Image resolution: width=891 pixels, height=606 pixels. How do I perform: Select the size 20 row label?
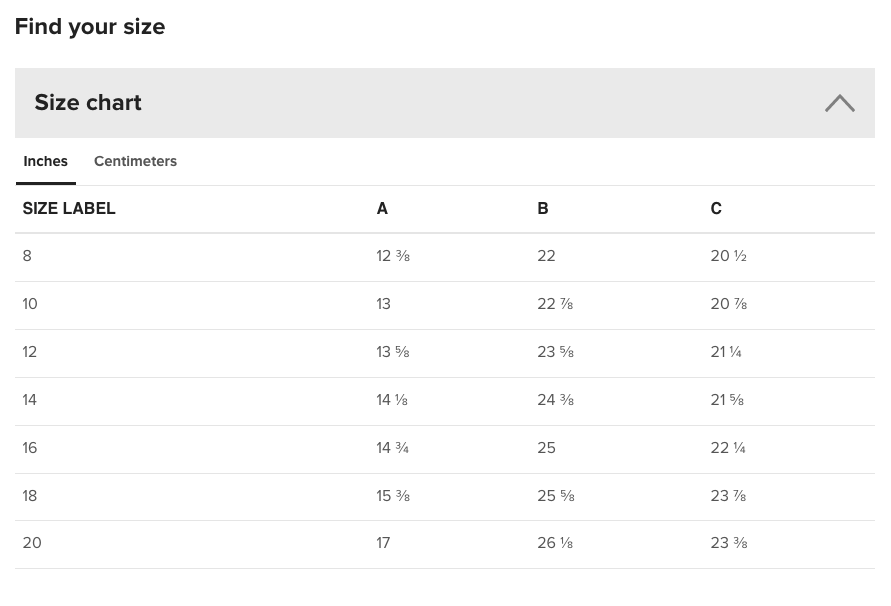point(32,543)
